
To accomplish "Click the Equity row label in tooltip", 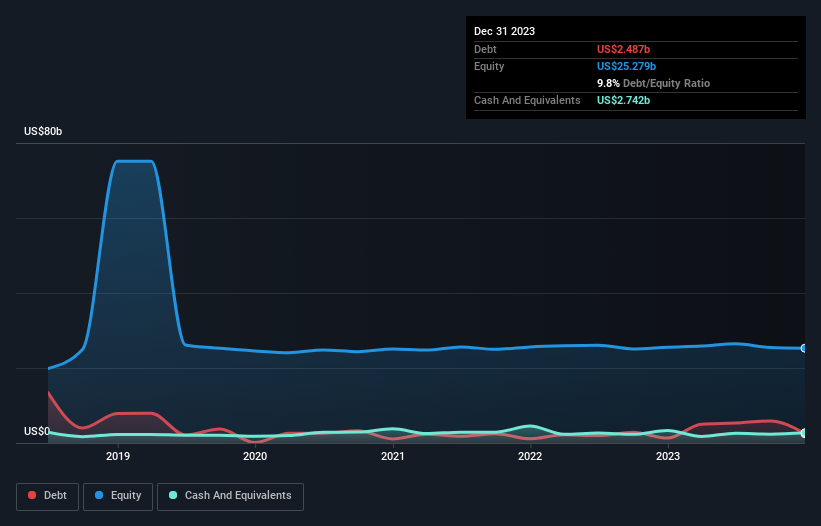I will [489, 66].
